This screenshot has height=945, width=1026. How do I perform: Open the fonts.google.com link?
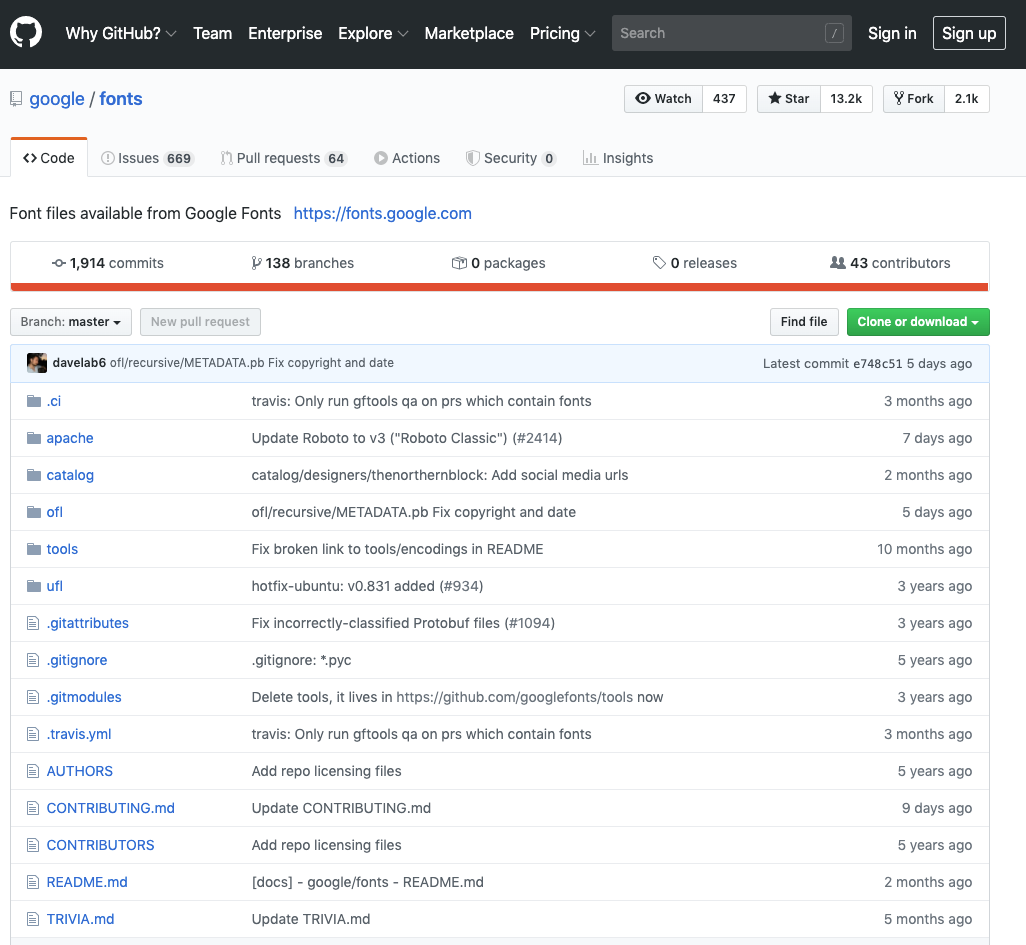pyautogui.click(x=383, y=213)
